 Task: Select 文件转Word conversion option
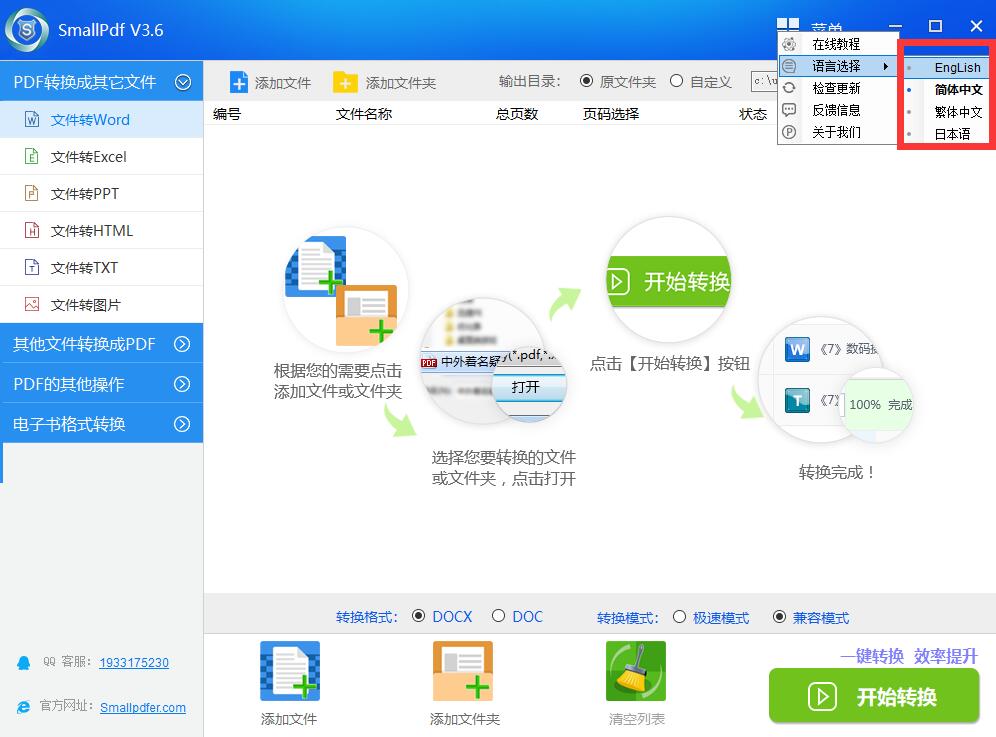tap(102, 119)
